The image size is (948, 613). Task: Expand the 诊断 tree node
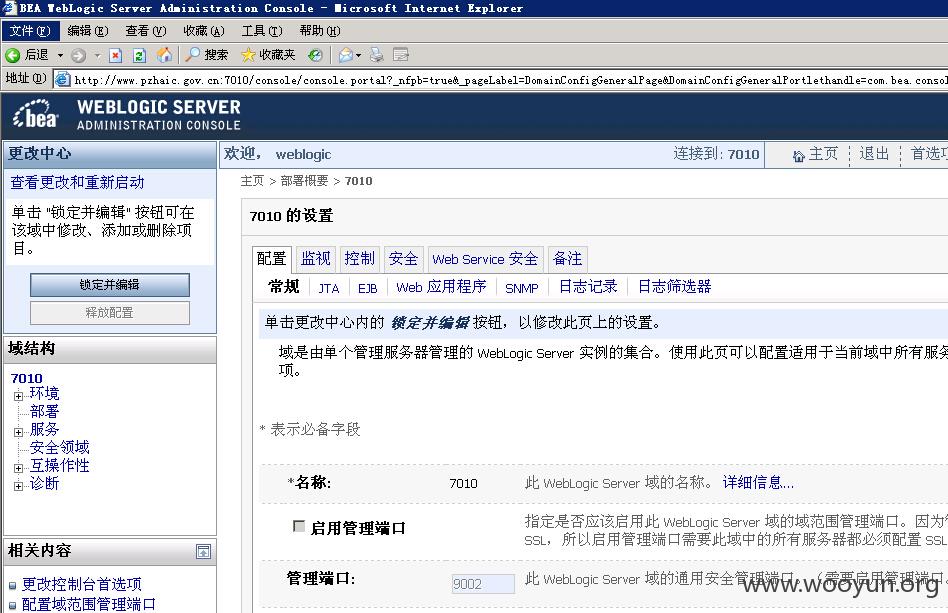18,486
